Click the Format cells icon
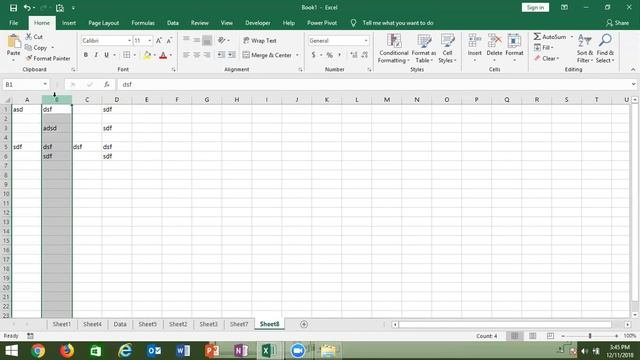 pos(514,41)
